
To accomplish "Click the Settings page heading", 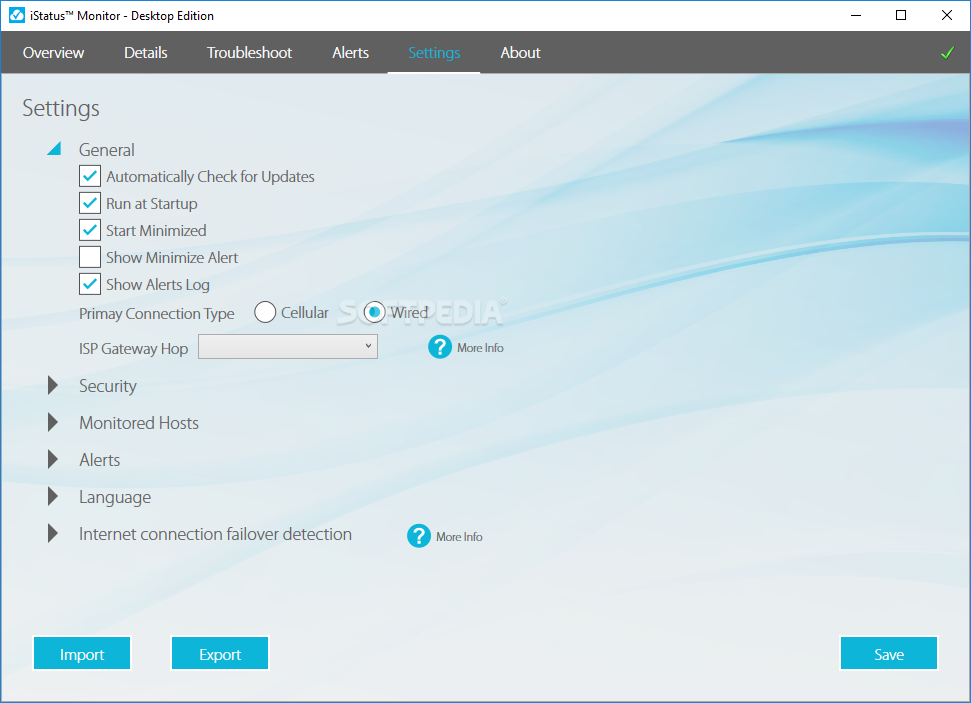I will click(x=61, y=108).
